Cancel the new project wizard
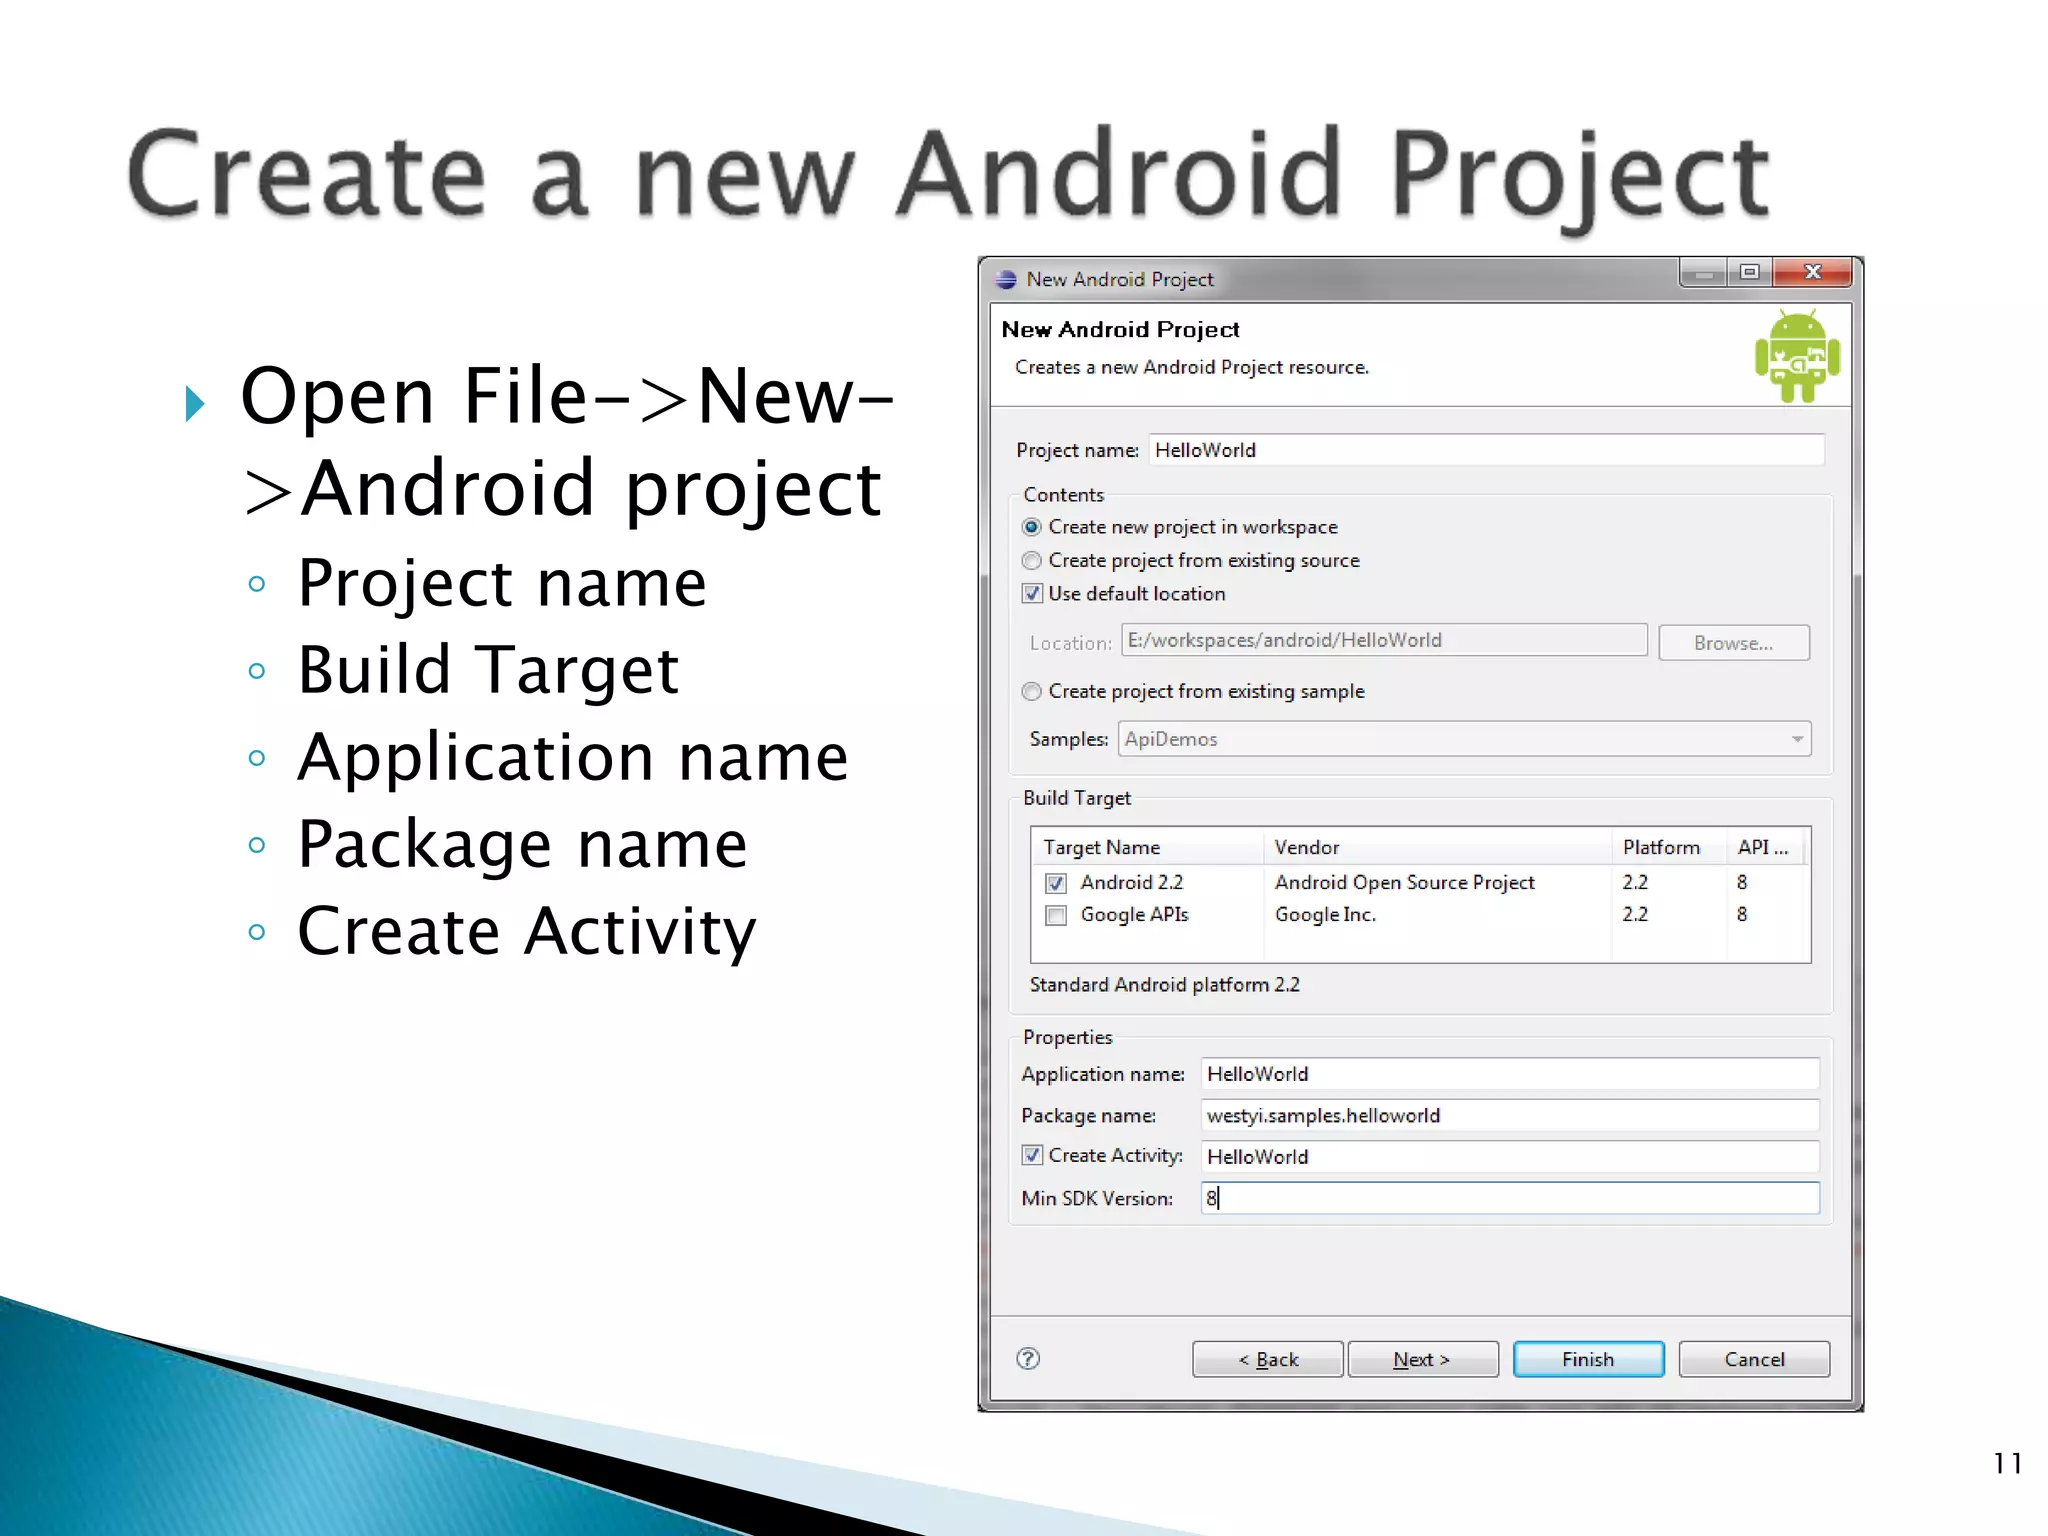 click(x=1754, y=1359)
